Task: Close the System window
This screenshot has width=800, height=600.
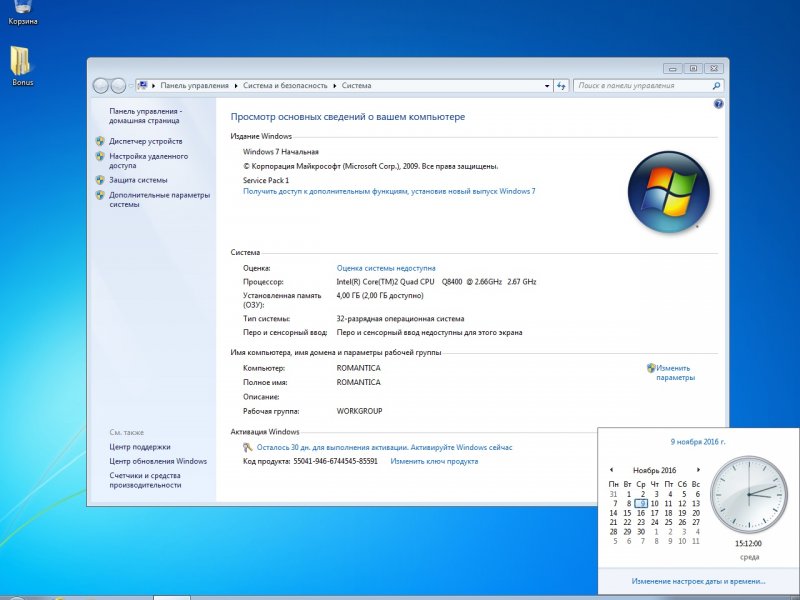Action: [x=714, y=68]
